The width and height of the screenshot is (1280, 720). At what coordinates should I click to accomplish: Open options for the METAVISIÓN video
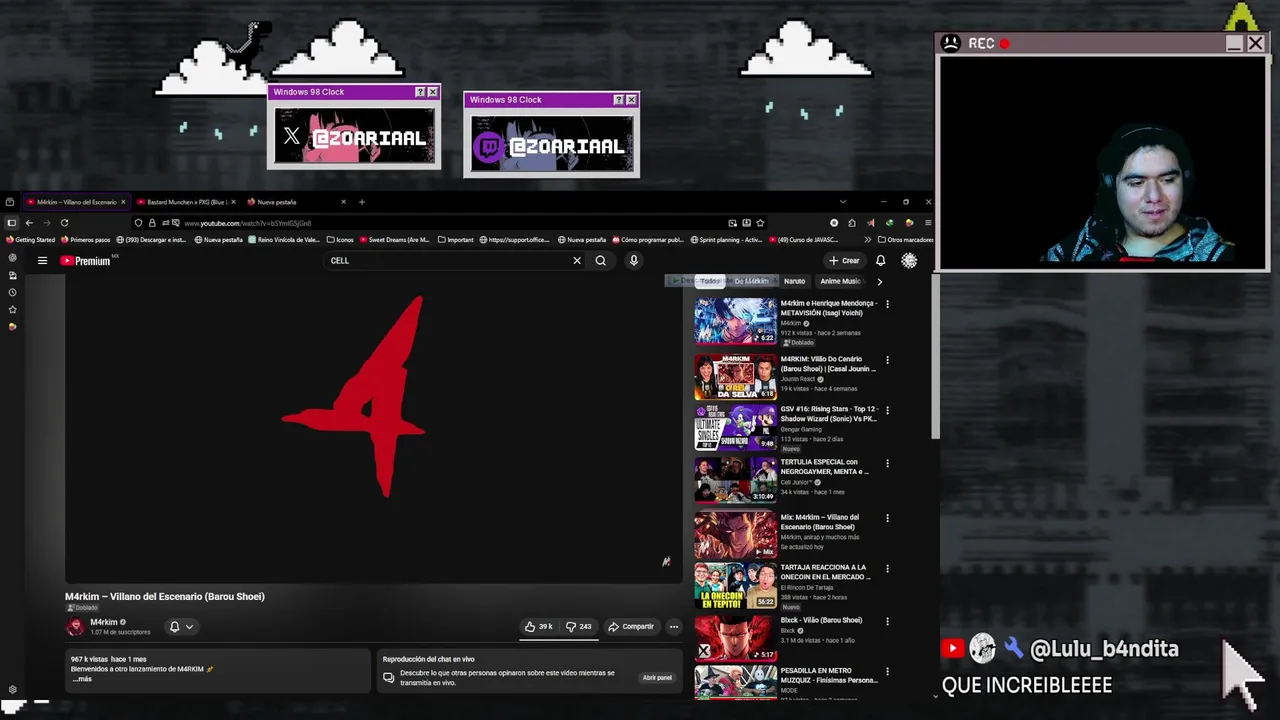tap(887, 304)
